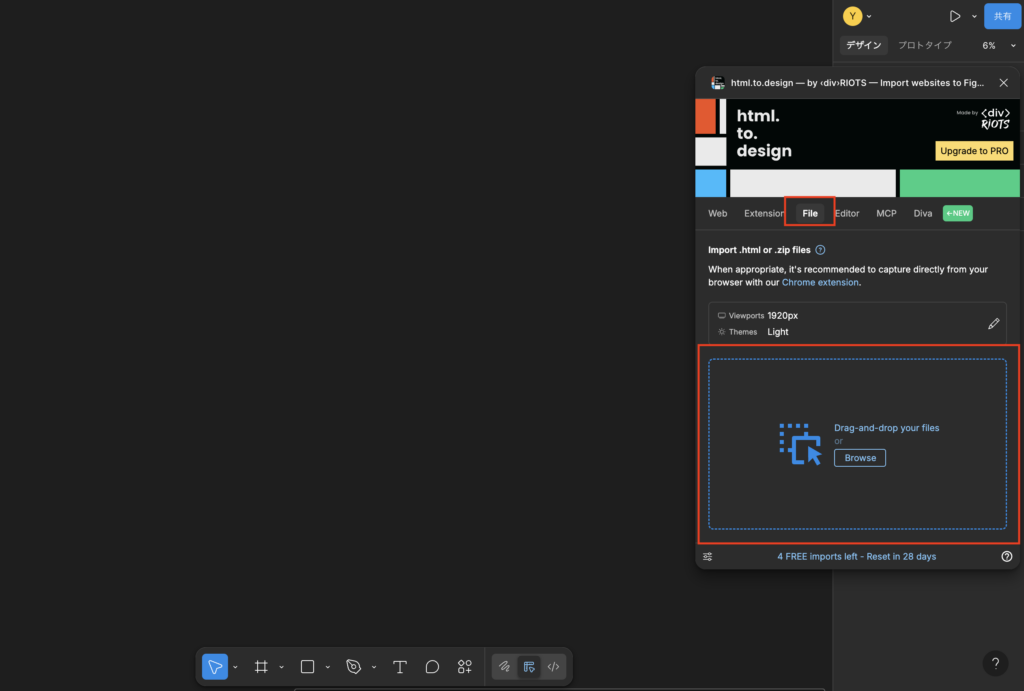Click the green NEW badge
The height and width of the screenshot is (691, 1024).
coord(957,213)
